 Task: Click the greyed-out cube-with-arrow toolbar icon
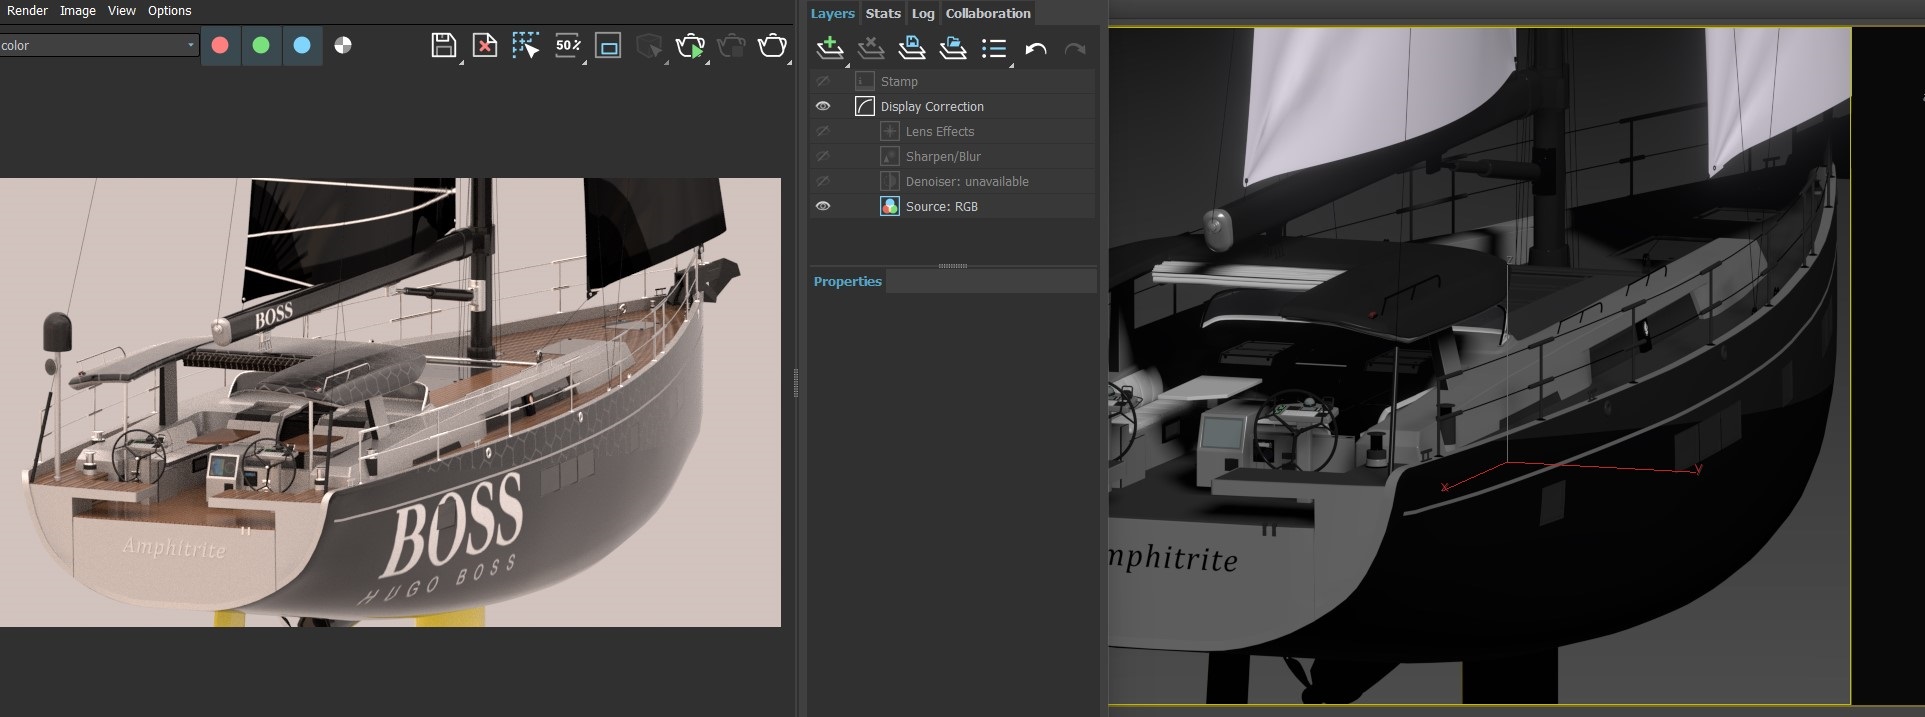pos(649,45)
